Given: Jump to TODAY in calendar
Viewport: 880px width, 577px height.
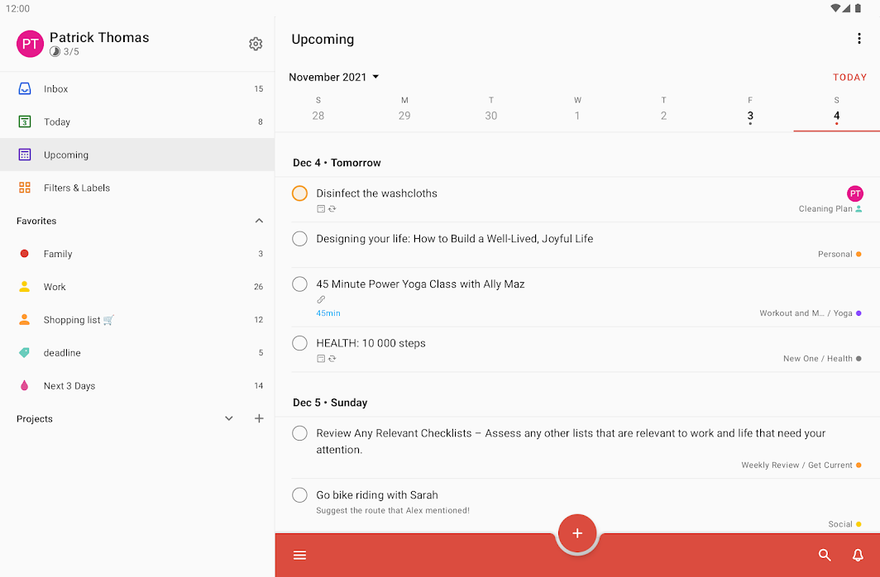Looking at the screenshot, I should tap(850, 77).
